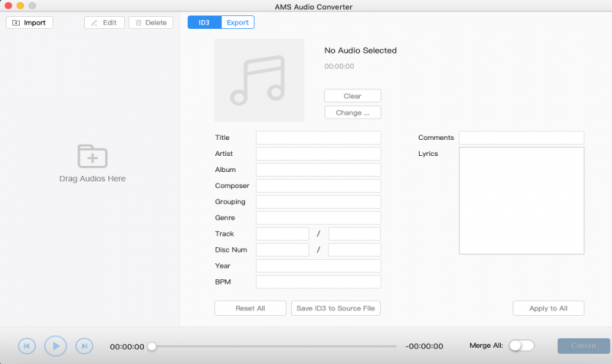The width and height of the screenshot is (612, 364).
Task: Click the Disc Num total field
Action: coord(354,250)
